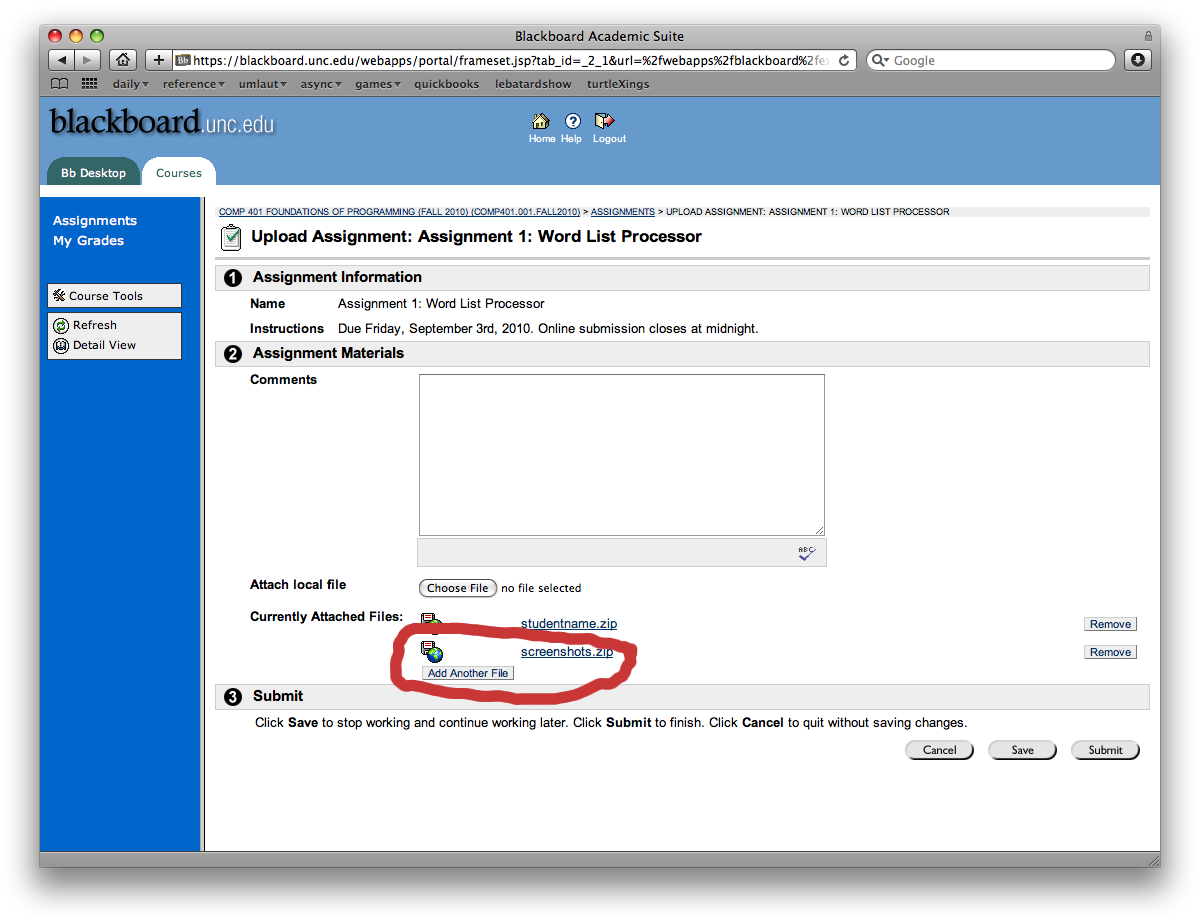This screenshot has width=1200, height=922.
Task: Open the async bookmarks folder
Action: pos(321,84)
